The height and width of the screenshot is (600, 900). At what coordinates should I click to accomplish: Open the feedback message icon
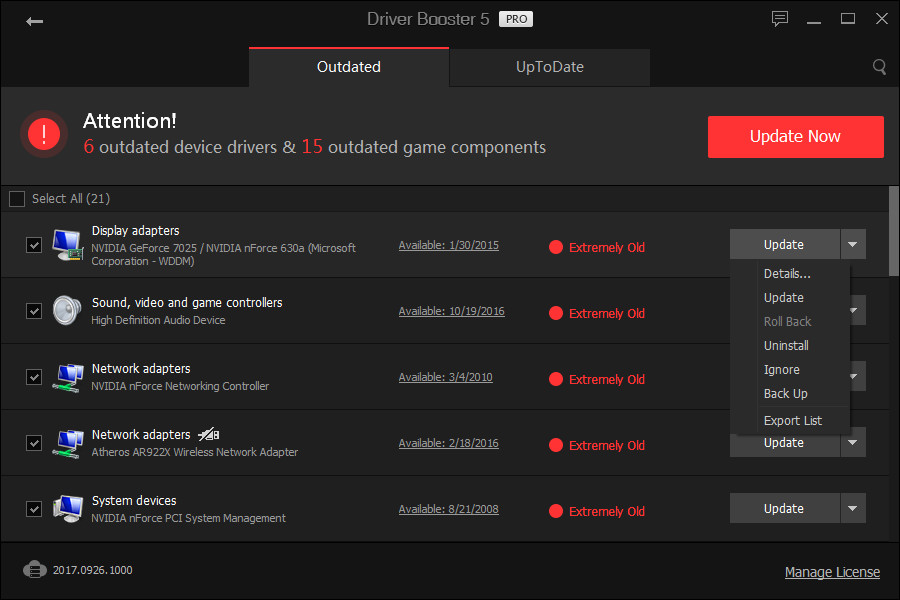tap(779, 19)
